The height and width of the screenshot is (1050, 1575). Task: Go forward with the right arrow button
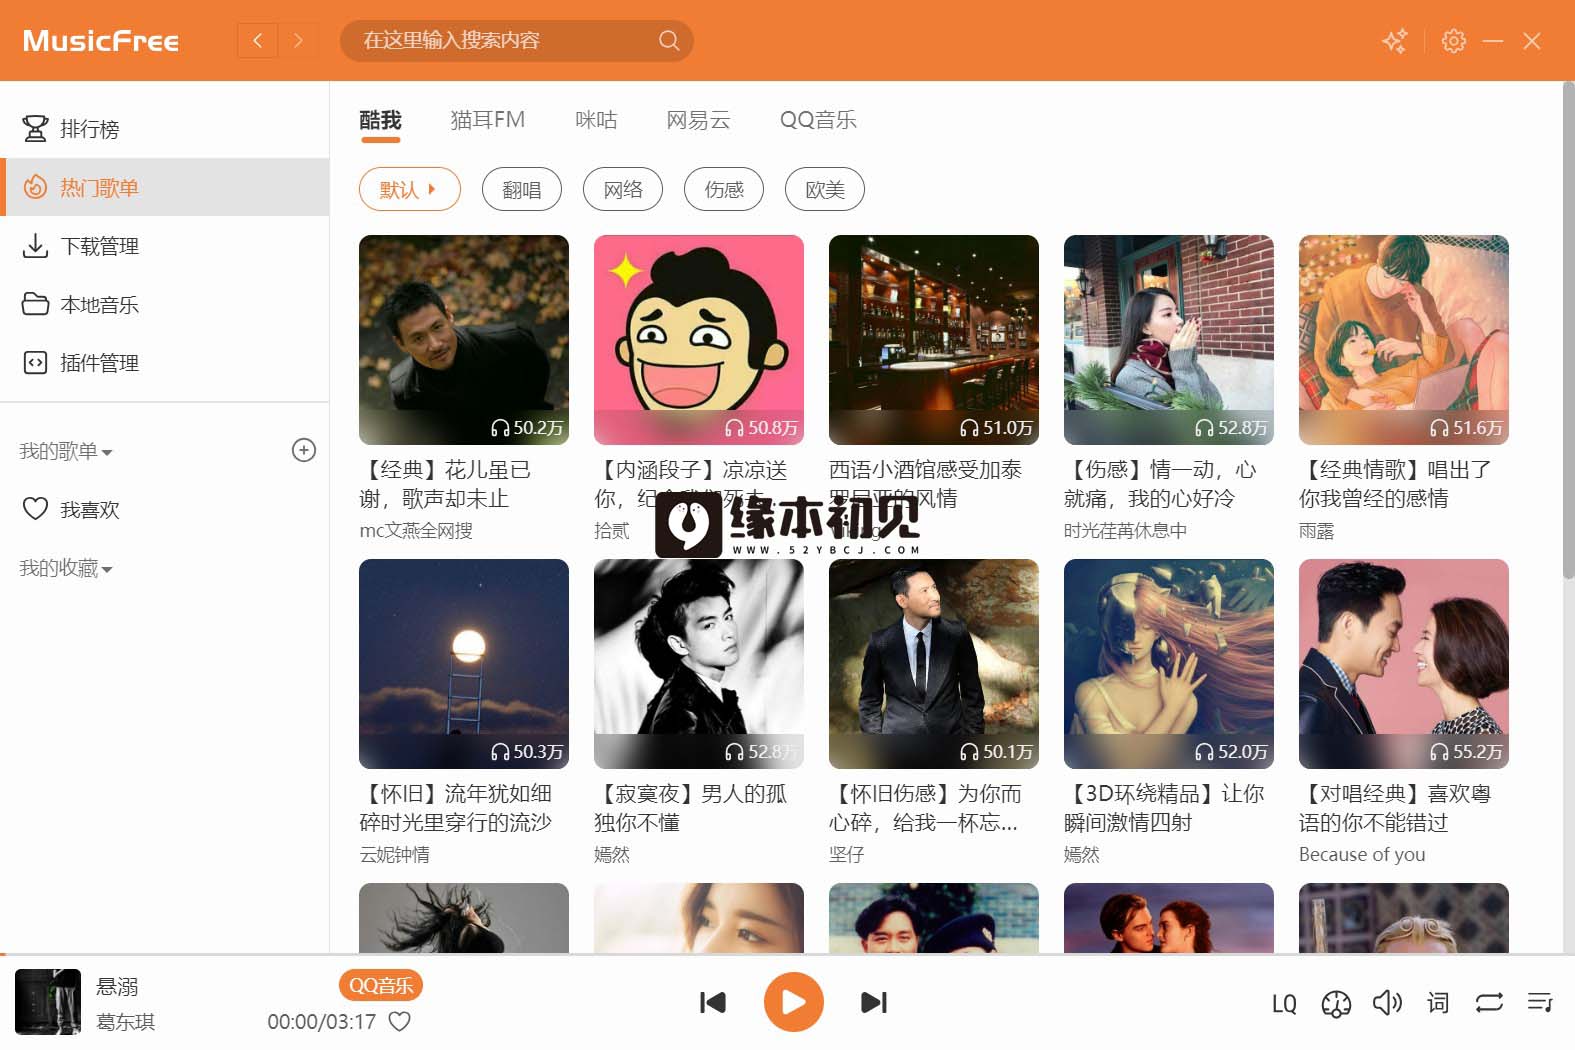pos(297,41)
